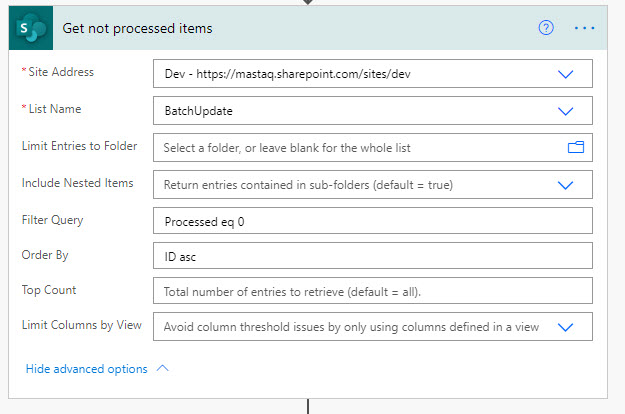This screenshot has height=414, width=625.
Task: Open the List Name dropdown arrow
Action: click(566, 111)
